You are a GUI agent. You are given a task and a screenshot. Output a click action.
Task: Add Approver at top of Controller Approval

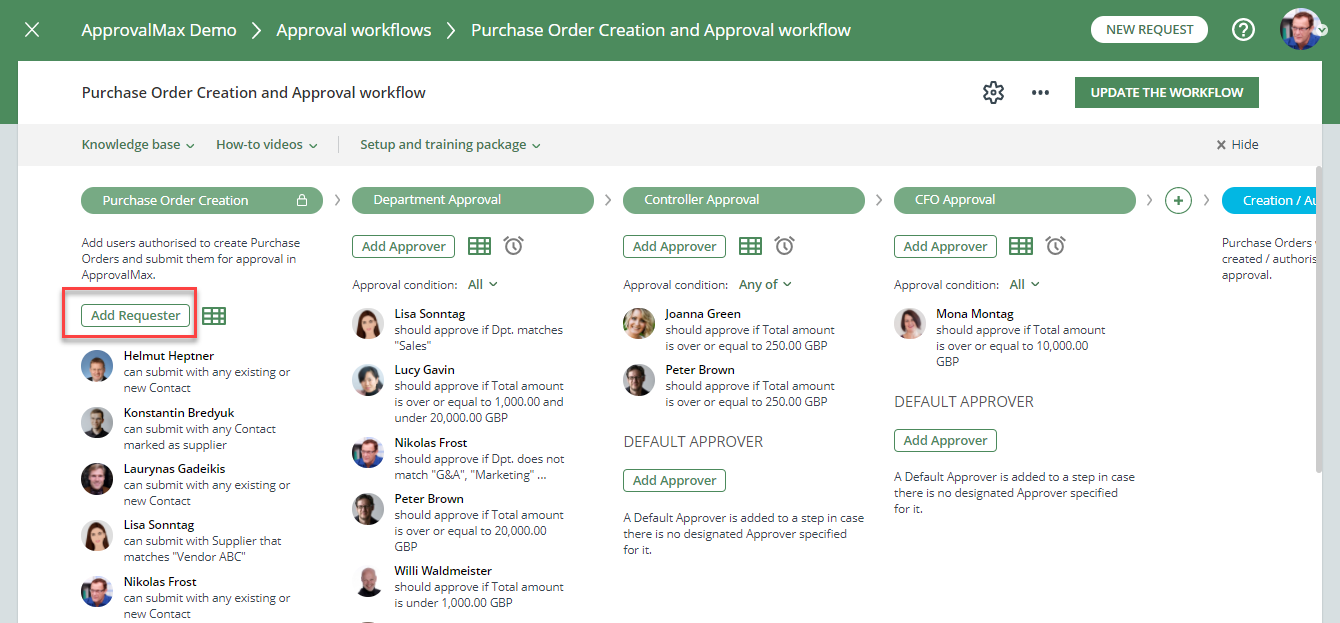point(674,246)
